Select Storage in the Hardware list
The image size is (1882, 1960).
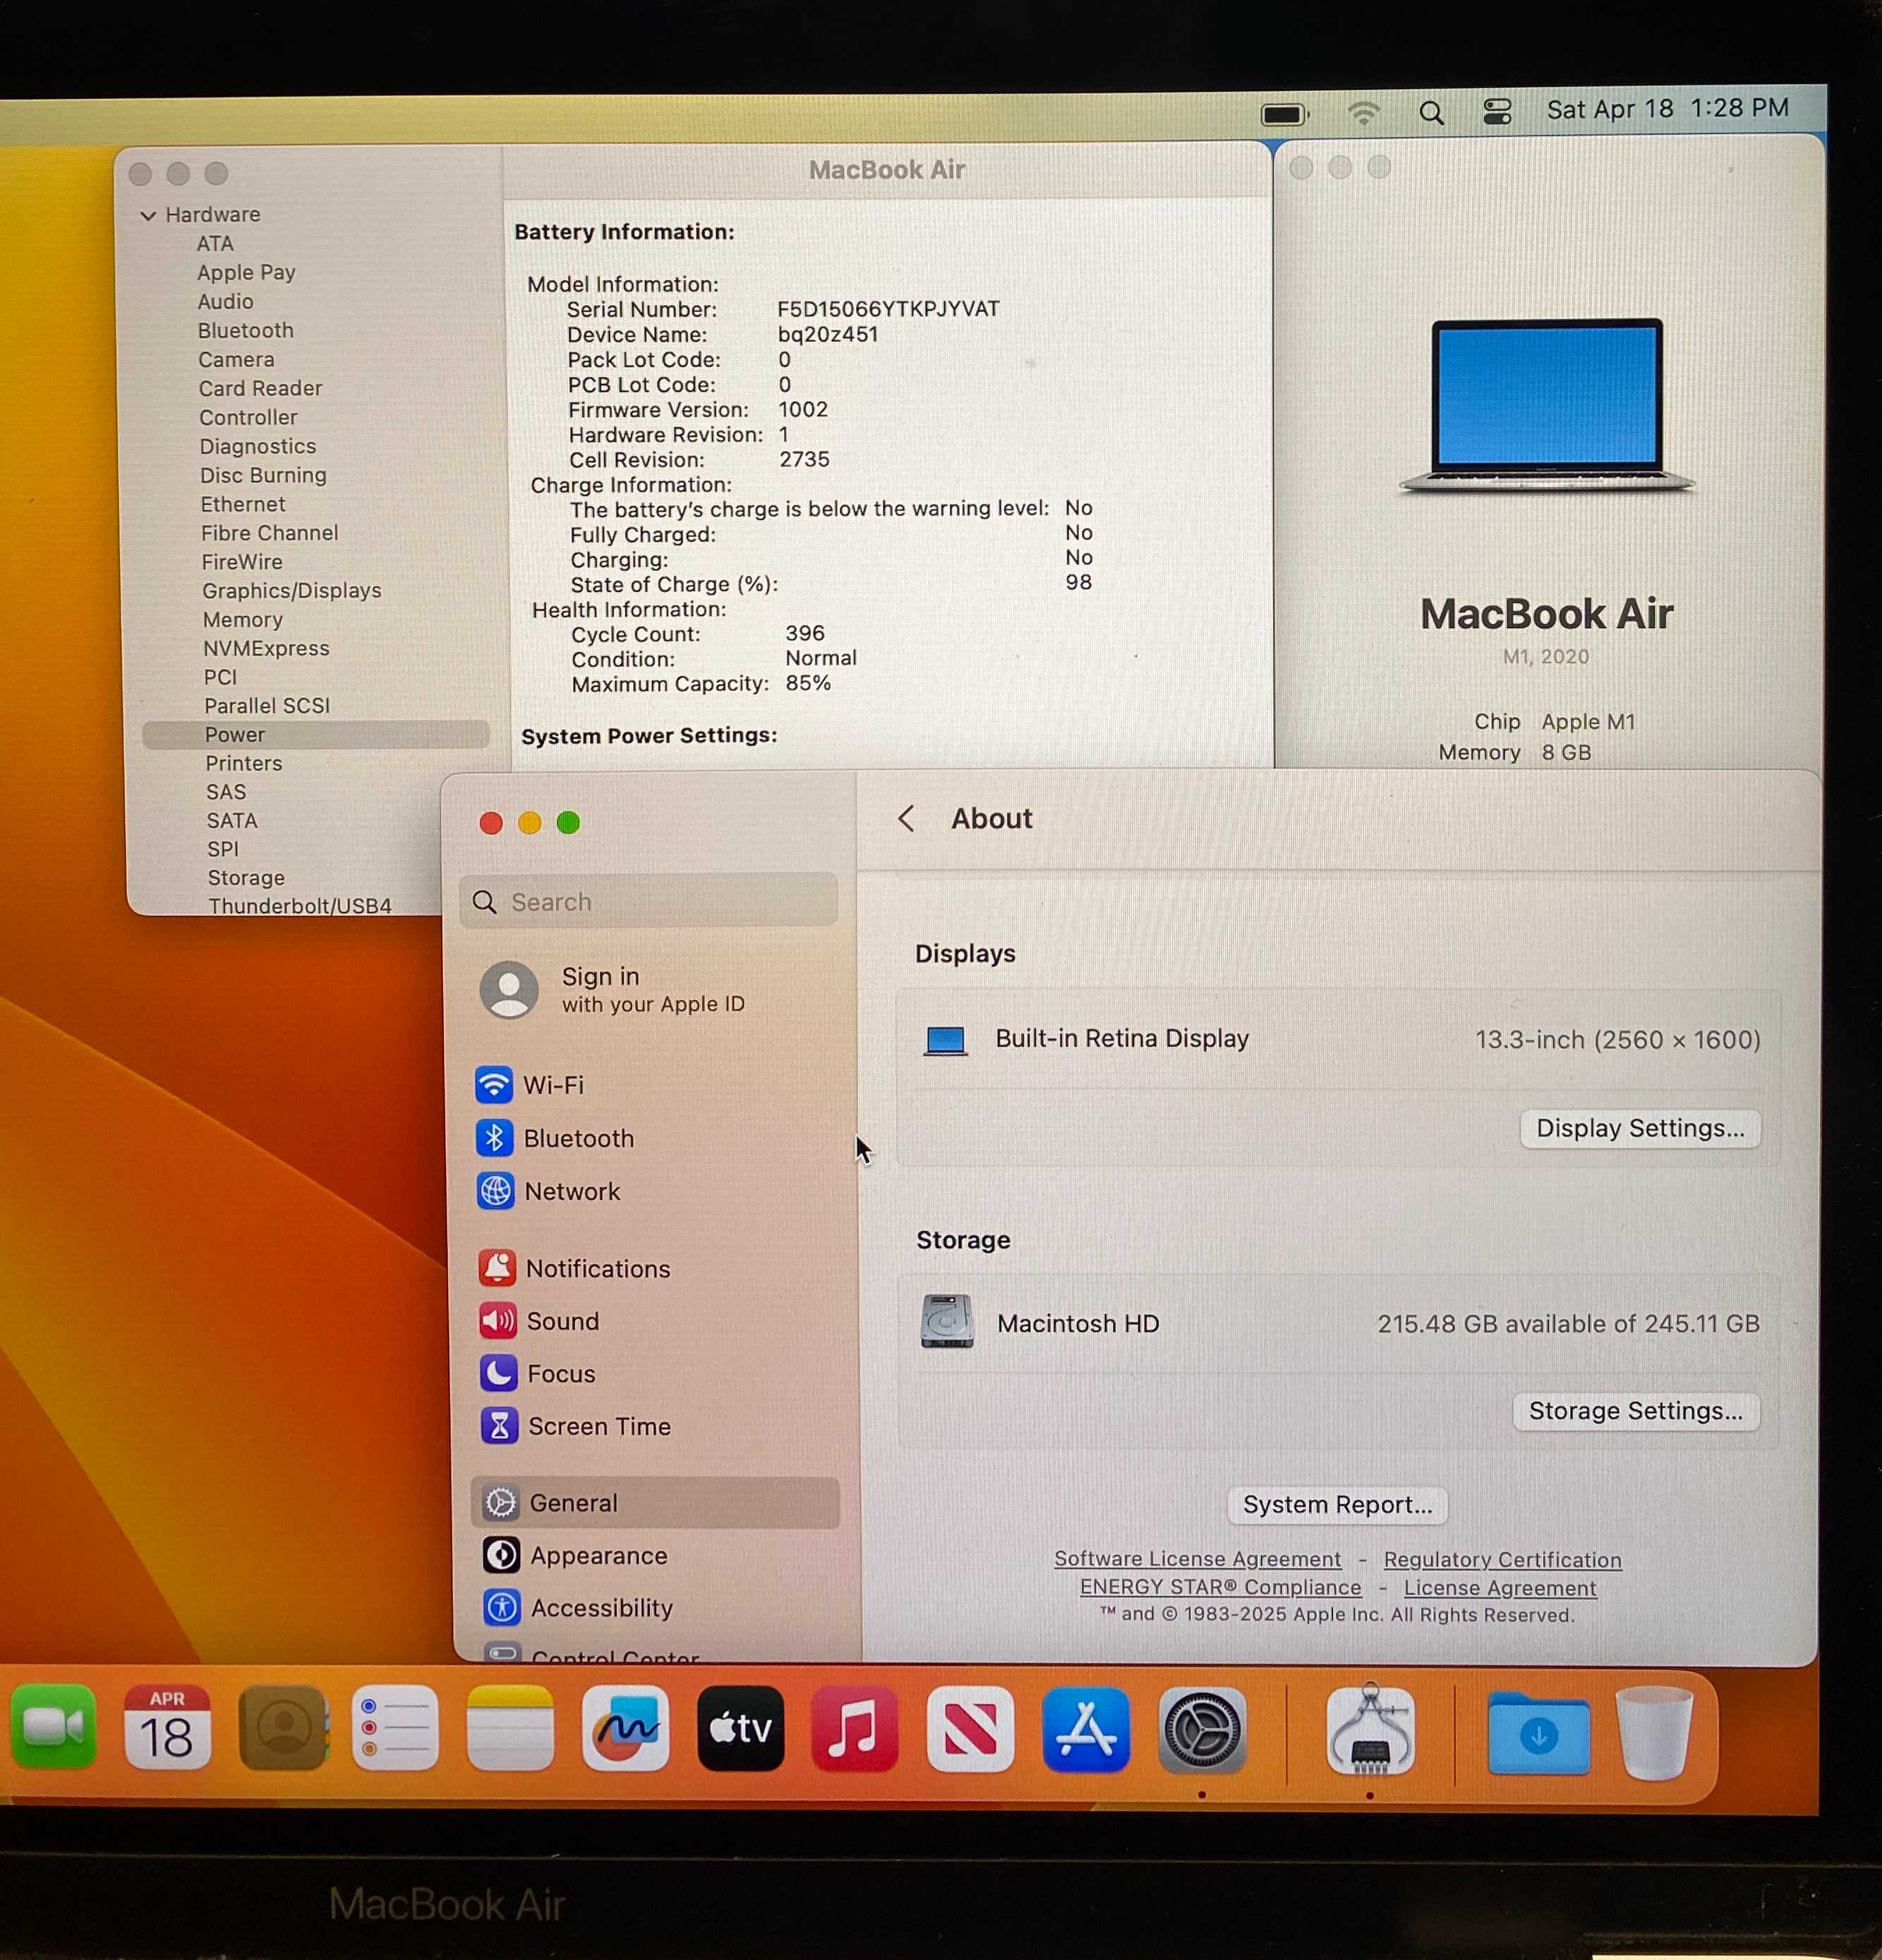point(246,878)
